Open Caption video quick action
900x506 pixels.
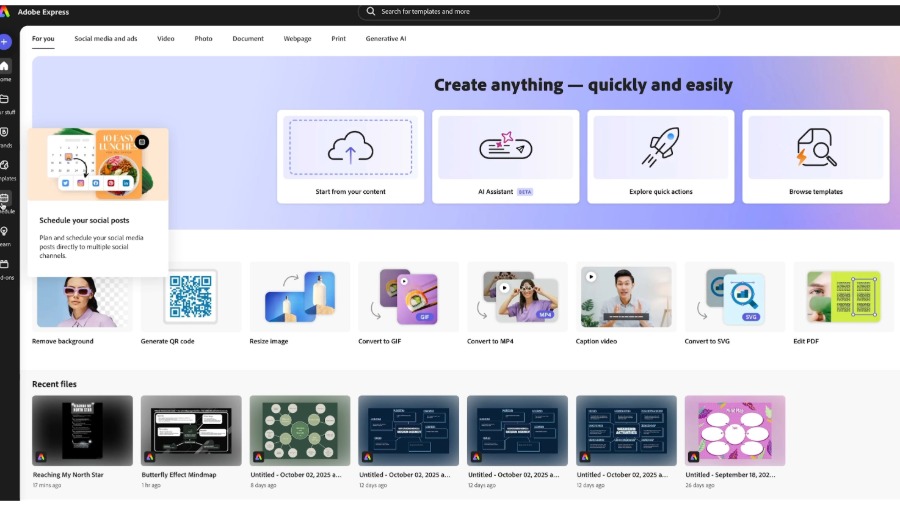tap(626, 304)
